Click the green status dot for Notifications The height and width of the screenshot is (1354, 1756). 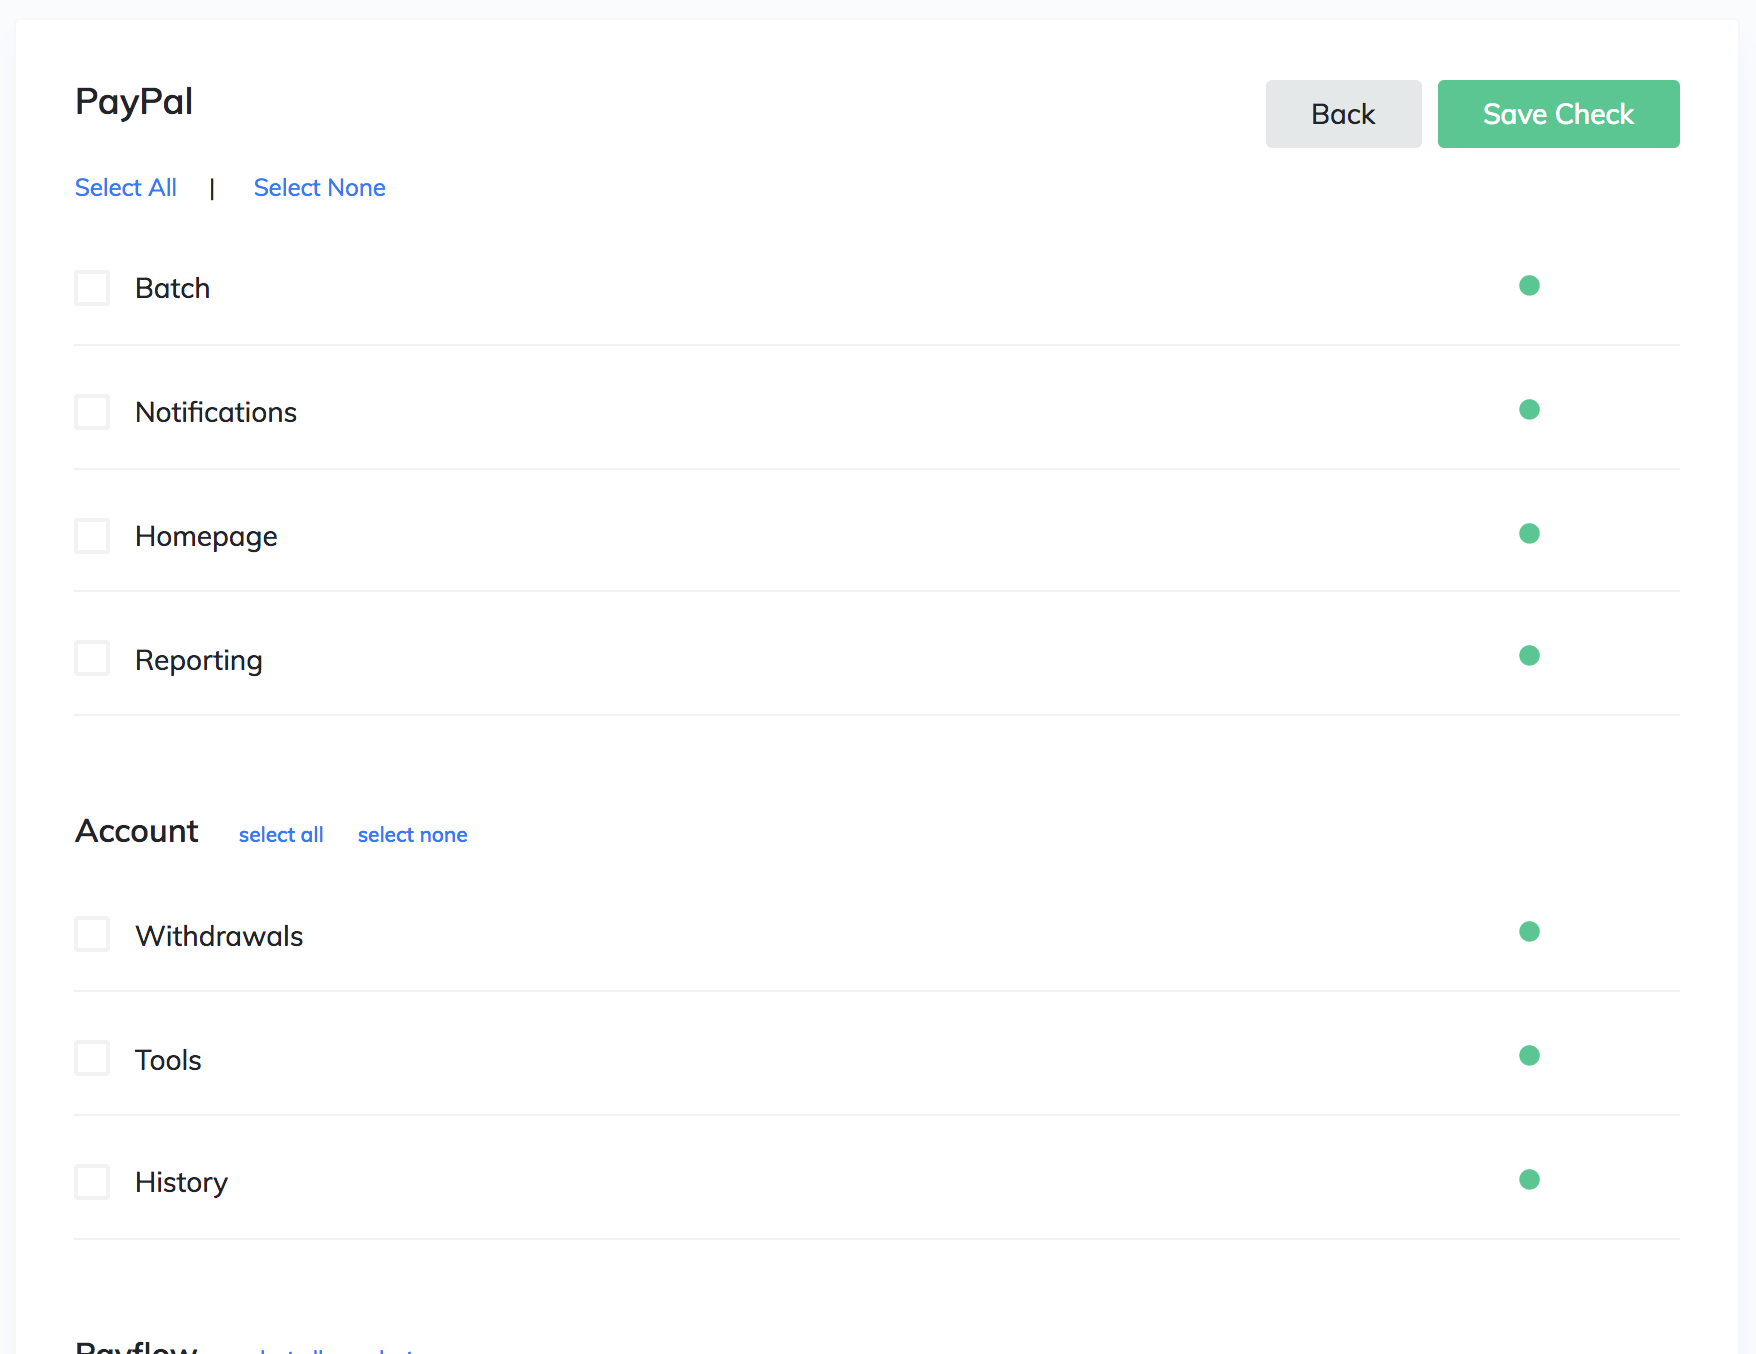tap(1529, 410)
